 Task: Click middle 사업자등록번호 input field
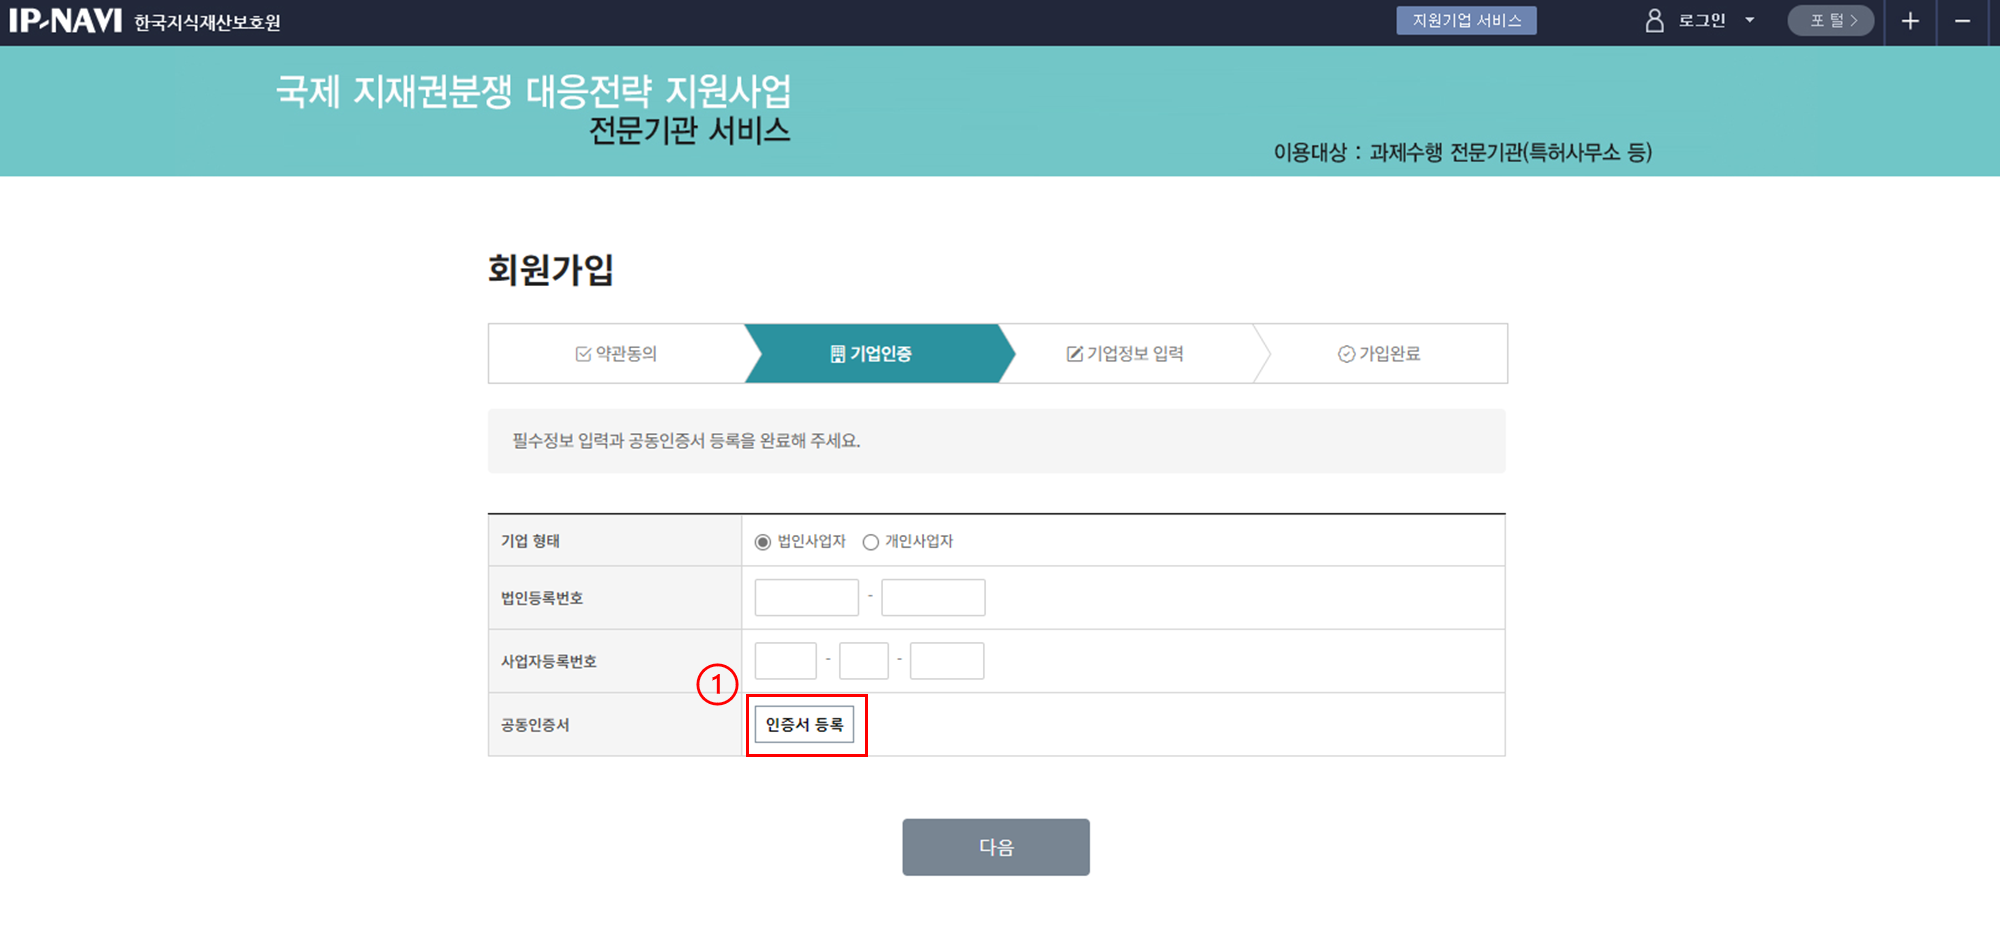click(x=864, y=661)
